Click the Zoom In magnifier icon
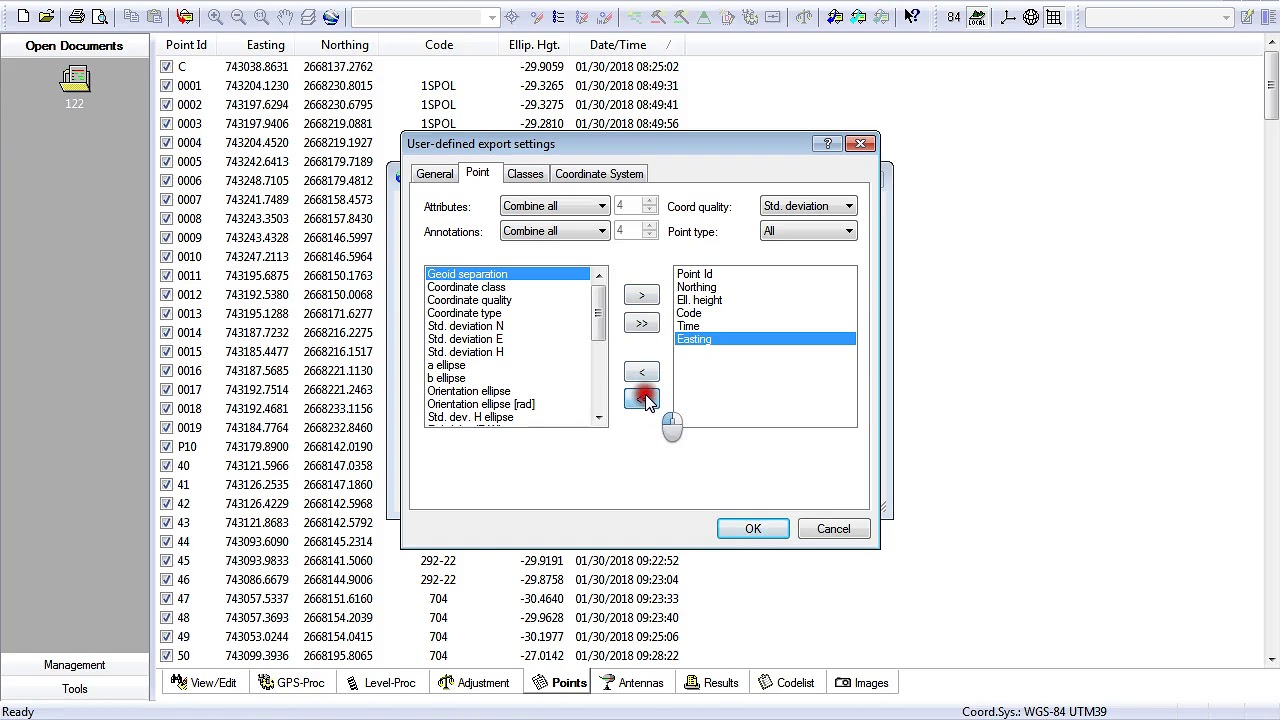This screenshot has height=720, width=1280. click(216, 17)
